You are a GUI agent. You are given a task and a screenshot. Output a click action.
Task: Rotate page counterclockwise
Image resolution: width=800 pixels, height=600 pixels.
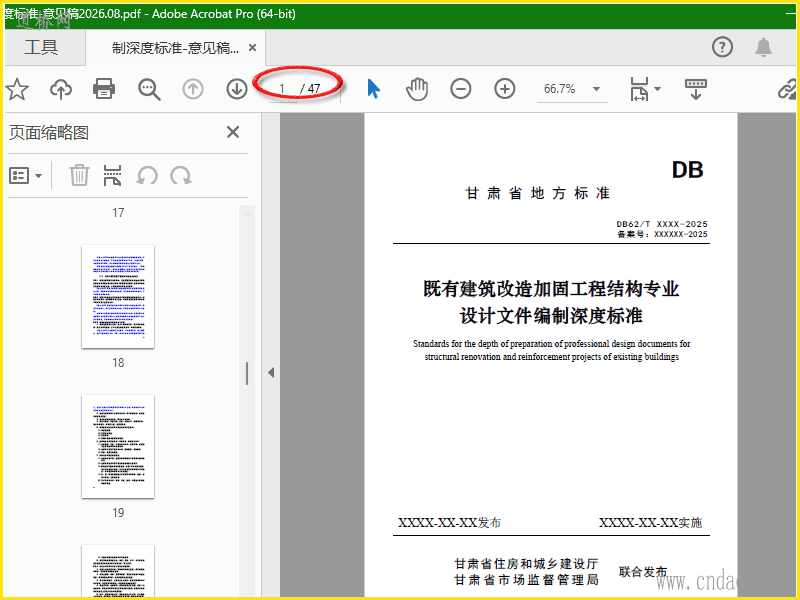pos(147,176)
